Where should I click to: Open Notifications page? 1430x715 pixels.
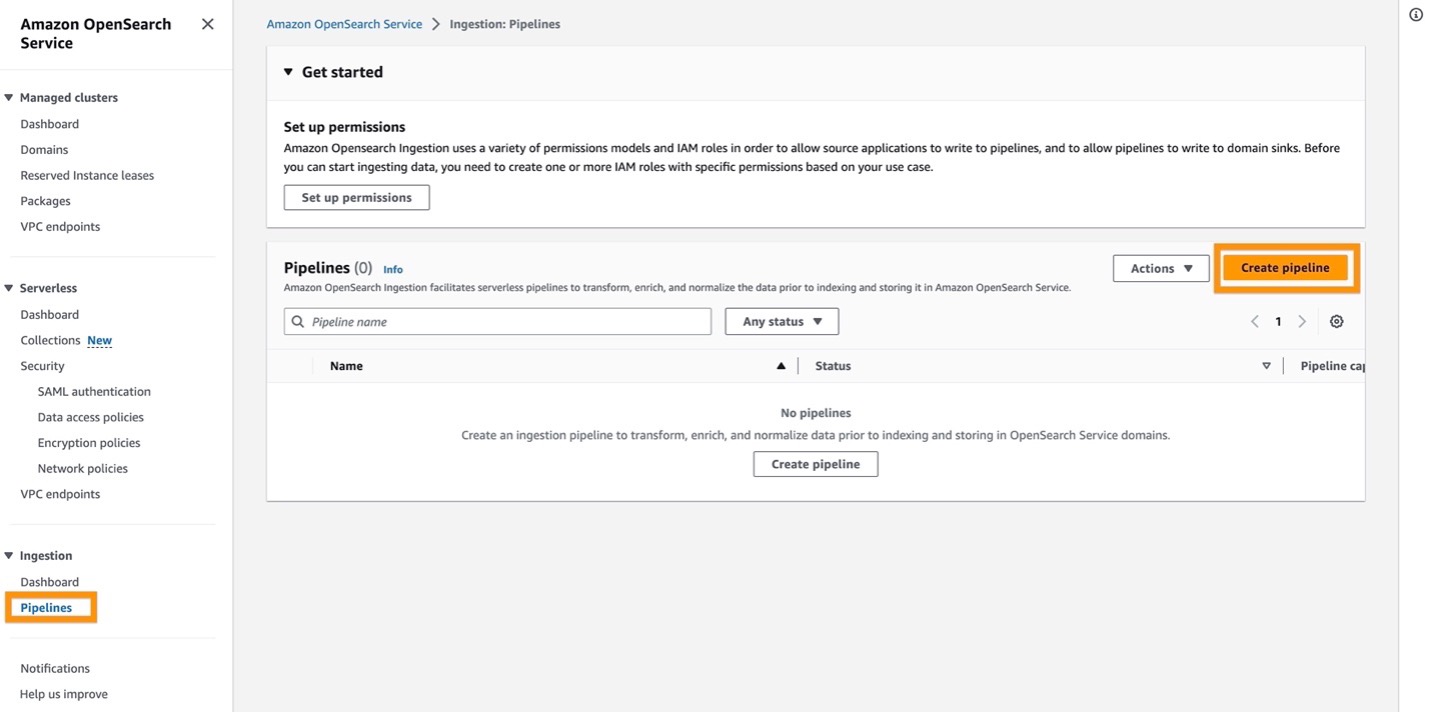(55, 669)
